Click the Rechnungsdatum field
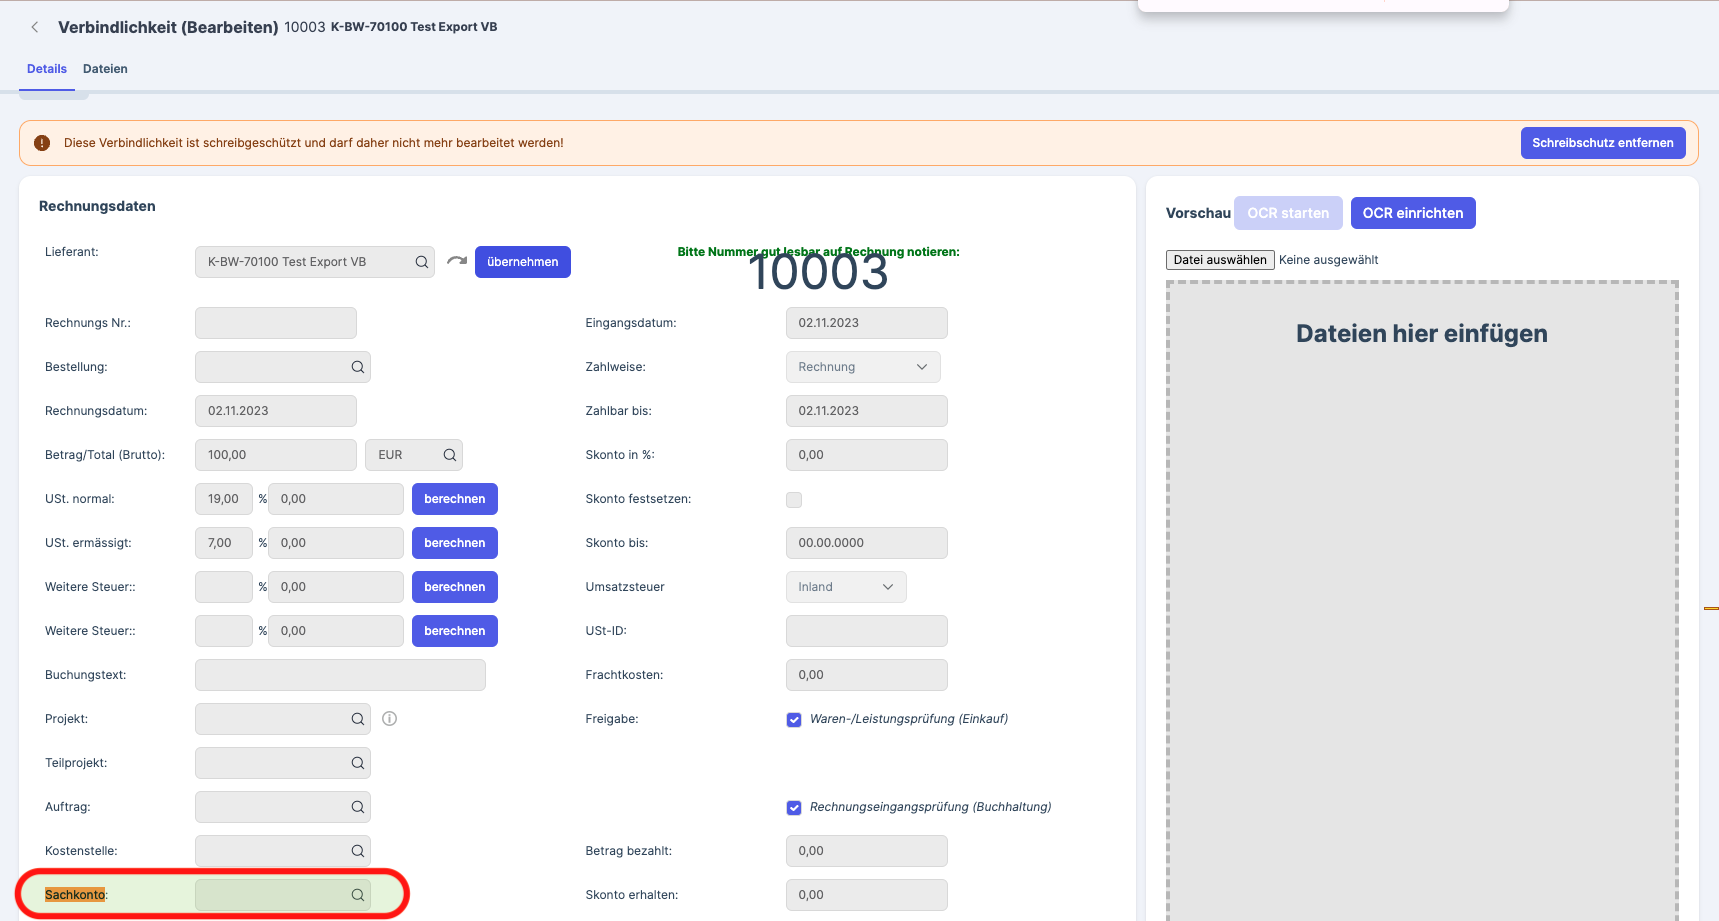Viewport: 1719px width, 921px height. point(276,411)
